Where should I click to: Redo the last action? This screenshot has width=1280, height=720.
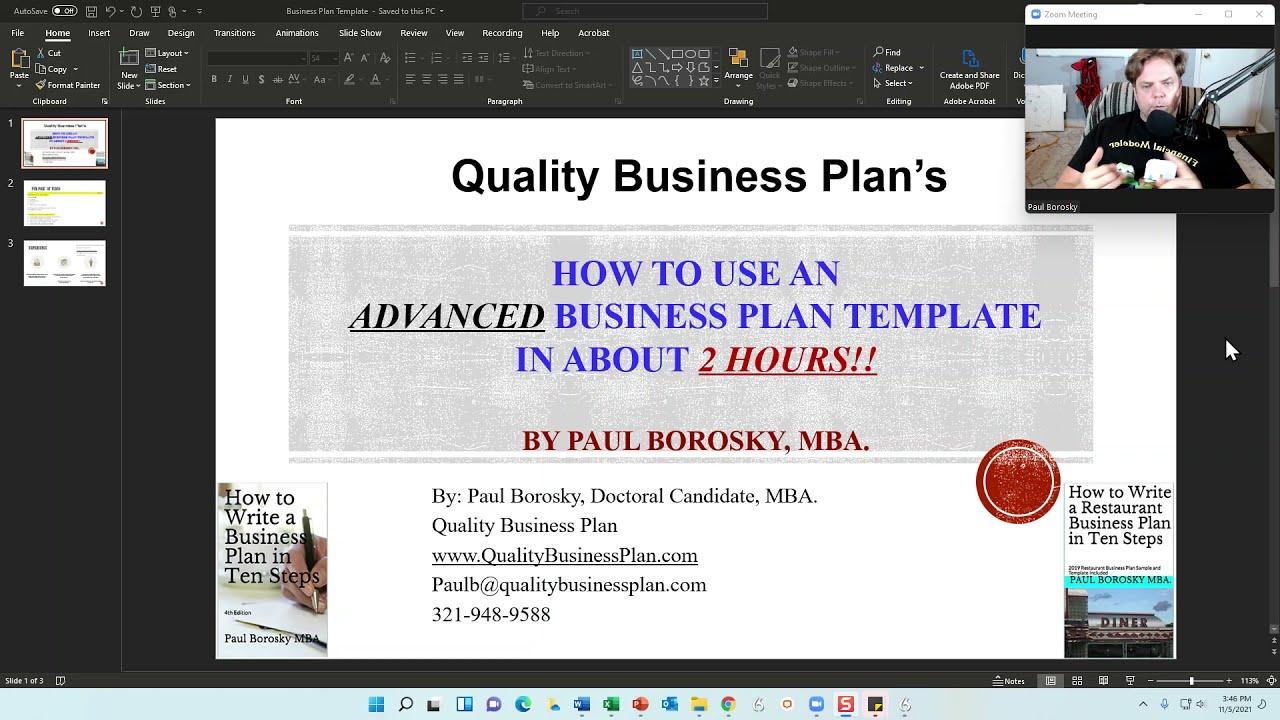point(136,11)
